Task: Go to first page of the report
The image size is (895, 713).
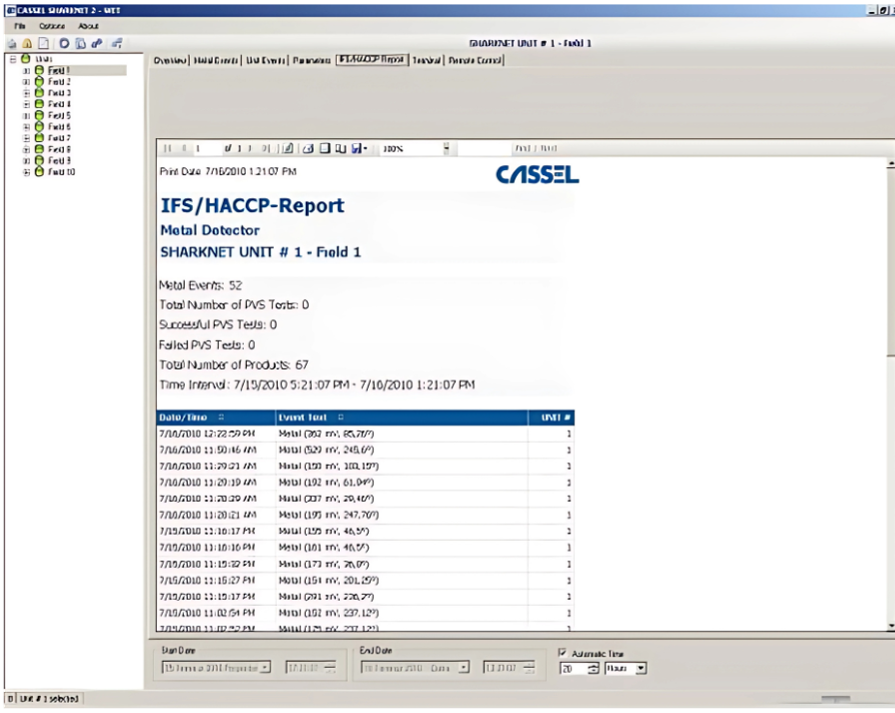Action: pos(168,148)
